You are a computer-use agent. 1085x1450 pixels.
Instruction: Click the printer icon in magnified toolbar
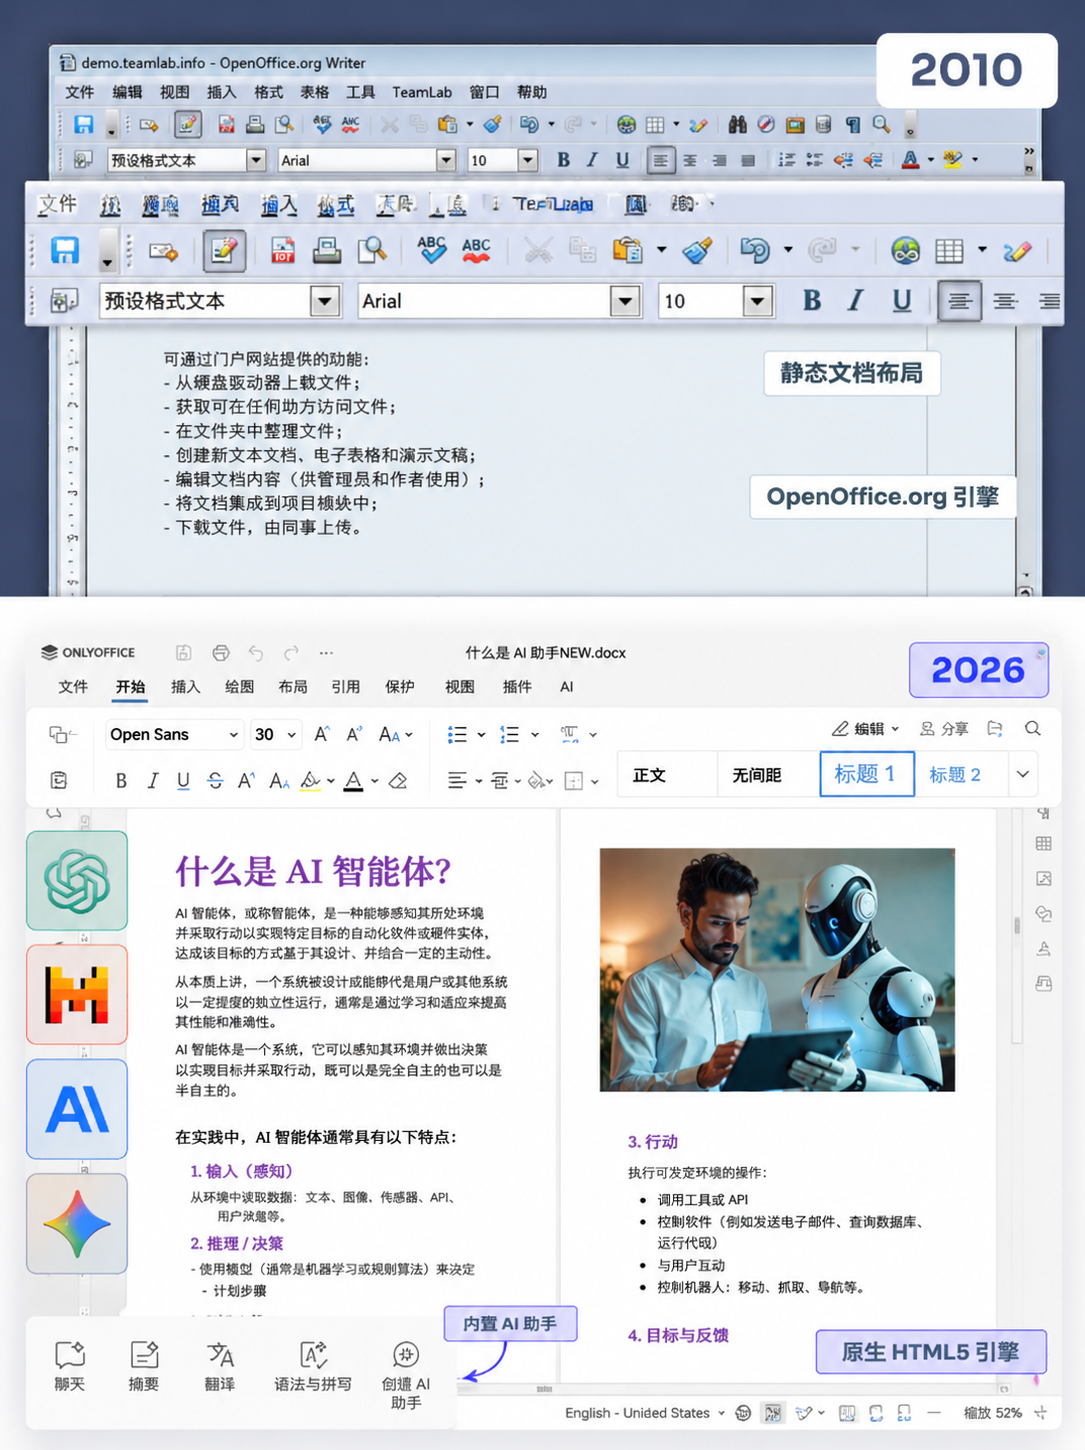[327, 250]
